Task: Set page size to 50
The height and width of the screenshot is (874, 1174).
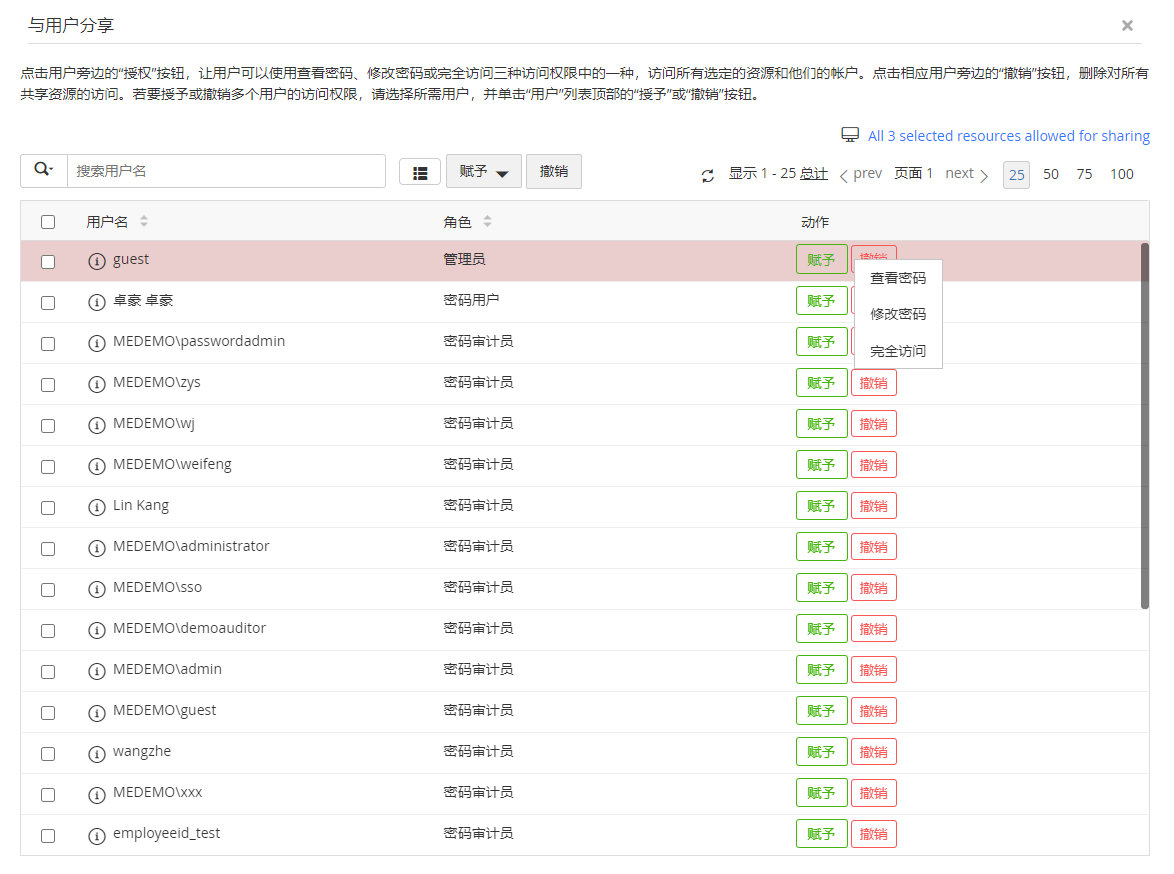Action: [1050, 174]
